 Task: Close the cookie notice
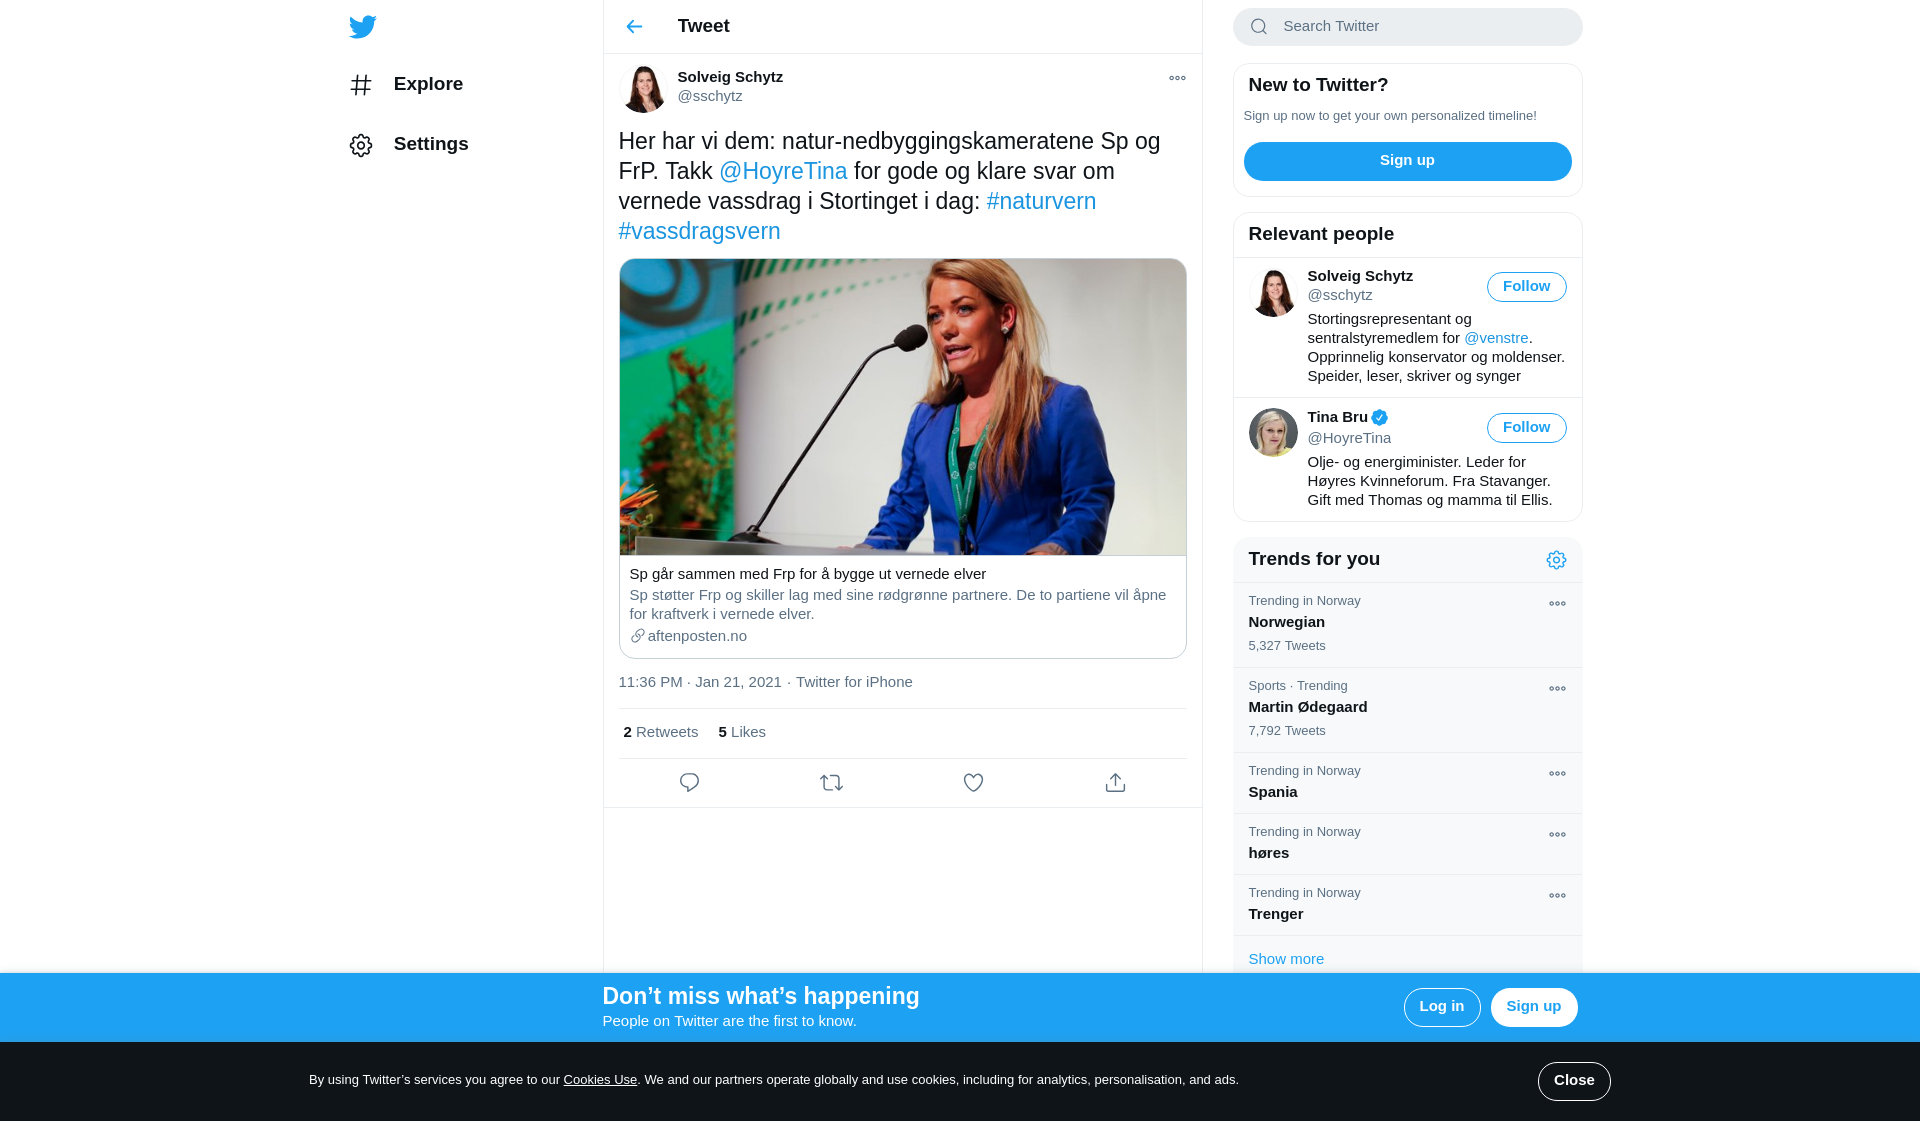(1574, 1081)
